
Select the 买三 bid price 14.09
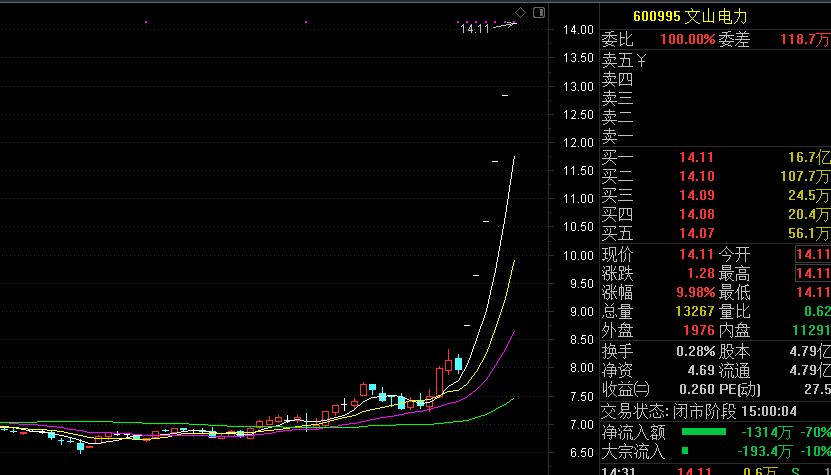pyautogui.click(x=697, y=196)
